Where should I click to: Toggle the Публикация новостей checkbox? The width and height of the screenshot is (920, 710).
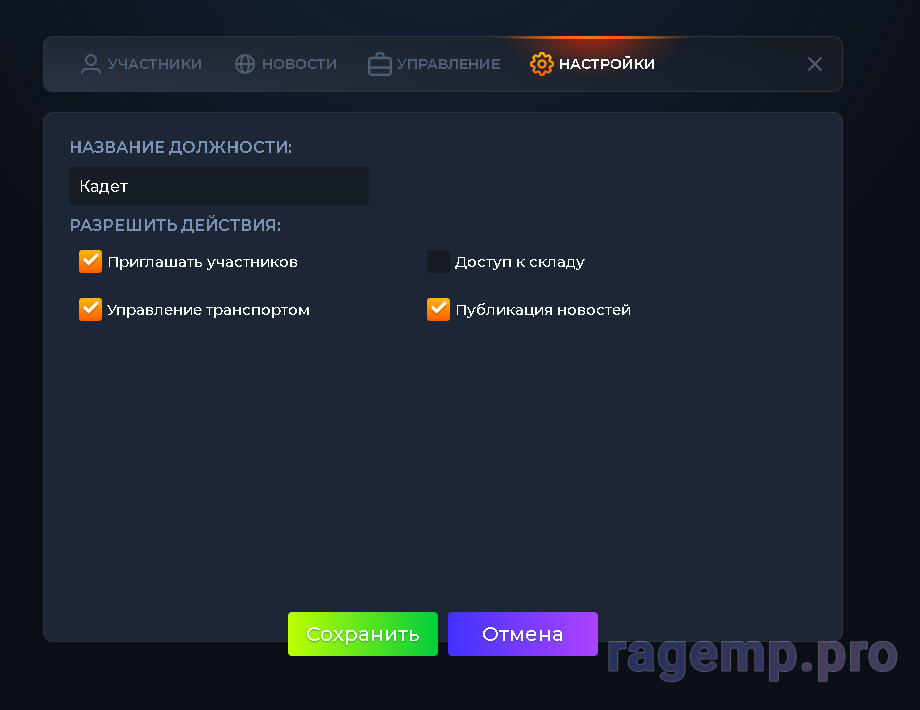(x=438, y=310)
